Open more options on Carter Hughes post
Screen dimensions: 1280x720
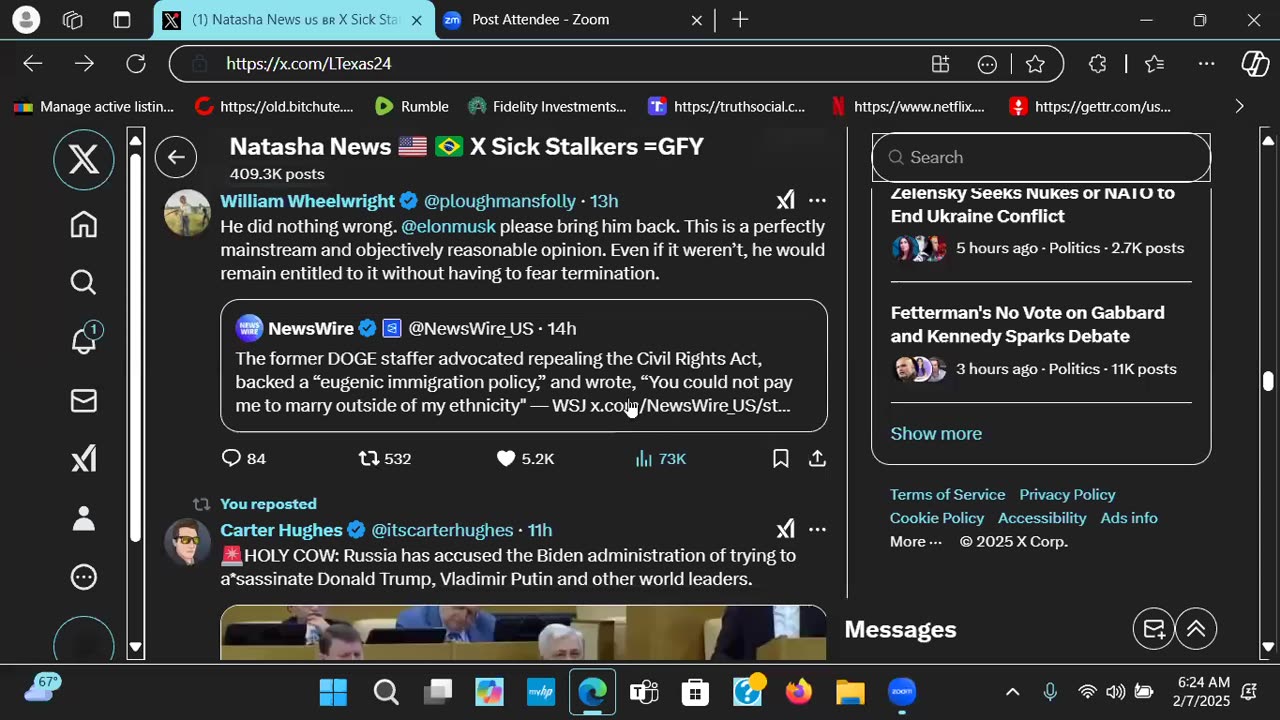coord(817,530)
